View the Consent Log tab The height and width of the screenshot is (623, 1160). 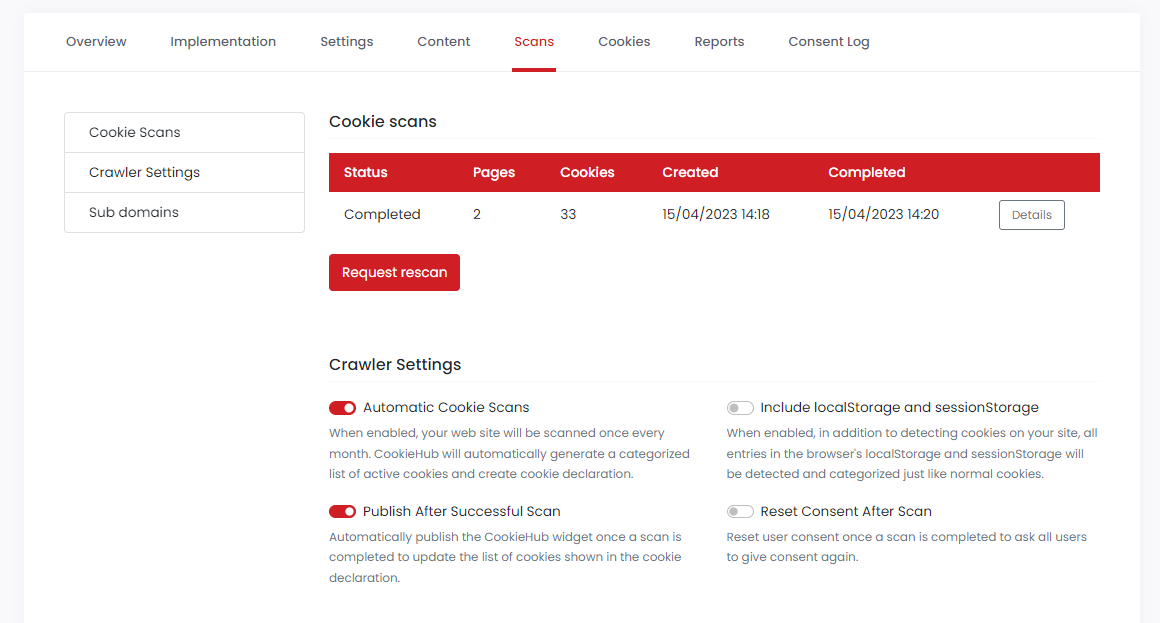[x=829, y=41]
